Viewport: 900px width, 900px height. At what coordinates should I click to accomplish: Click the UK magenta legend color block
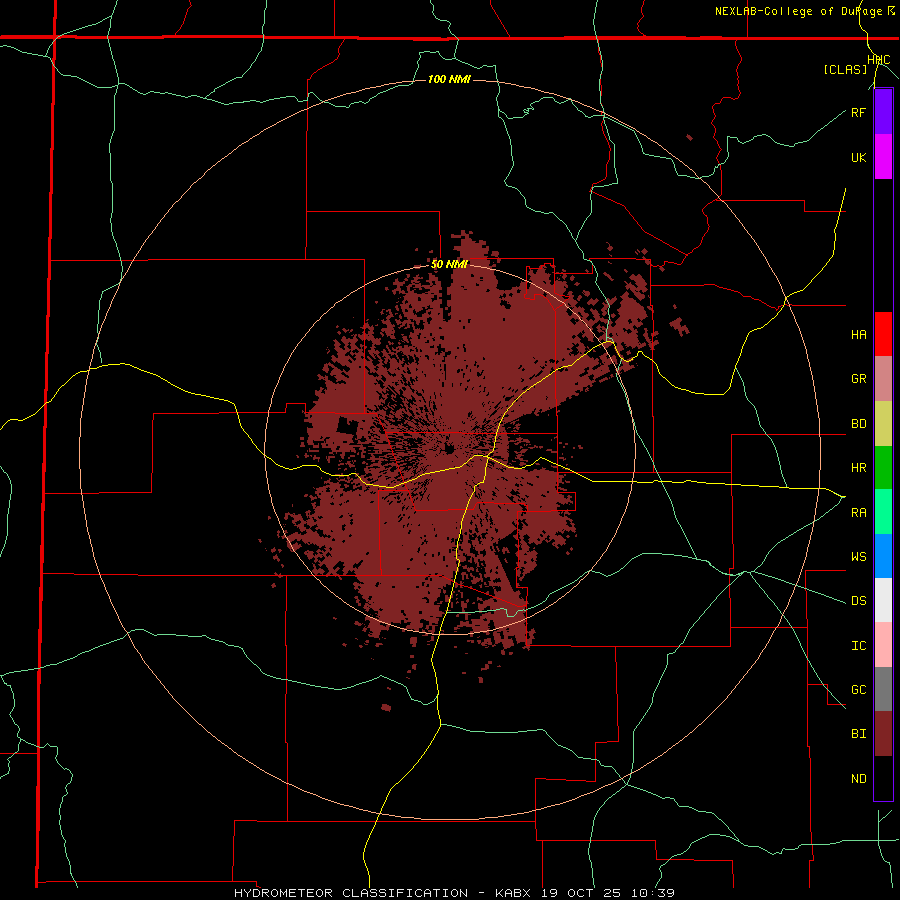[883, 157]
